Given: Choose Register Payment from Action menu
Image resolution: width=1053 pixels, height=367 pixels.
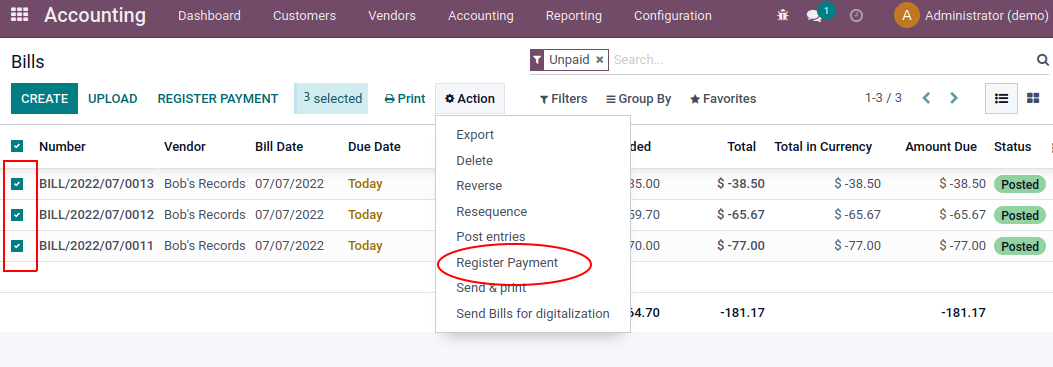Looking at the screenshot, I should 507,263.
